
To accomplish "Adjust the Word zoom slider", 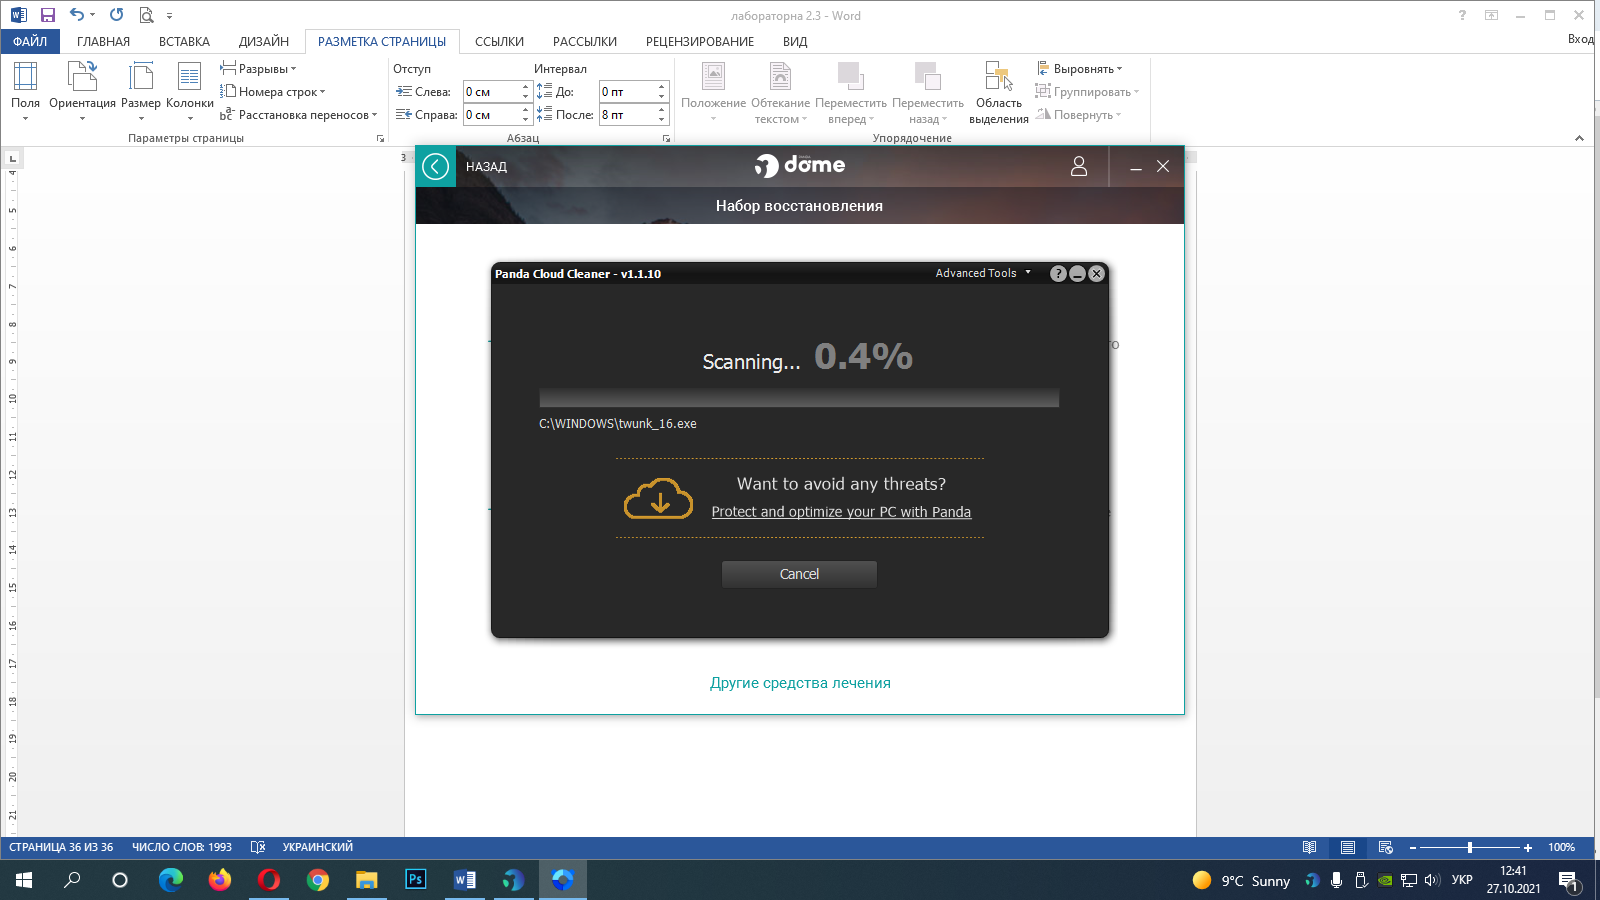I will 1470,847.
